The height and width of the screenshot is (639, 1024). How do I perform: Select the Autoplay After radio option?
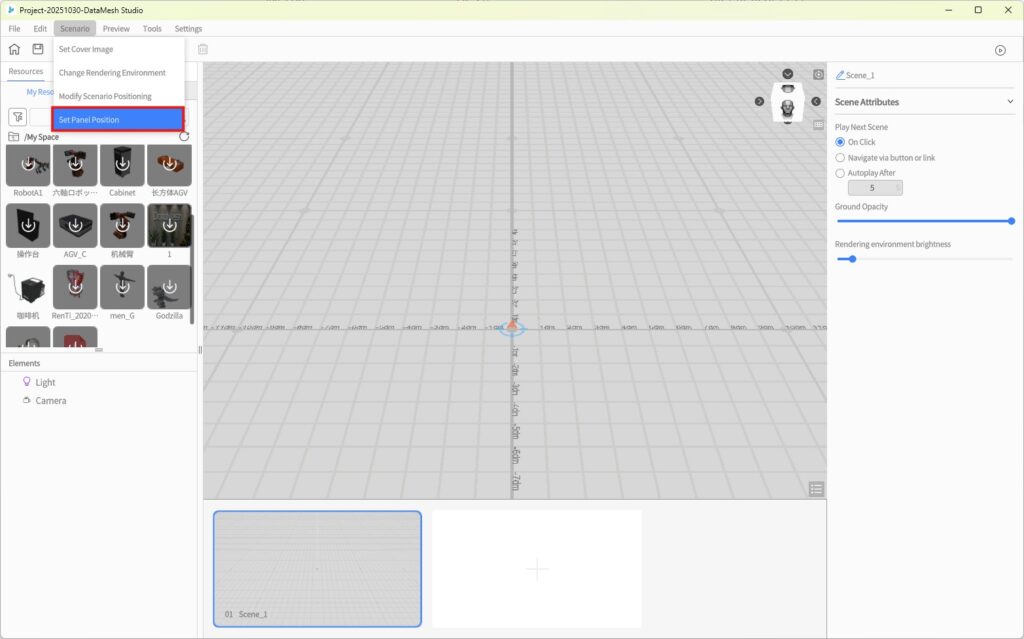(x=840, y=173)
